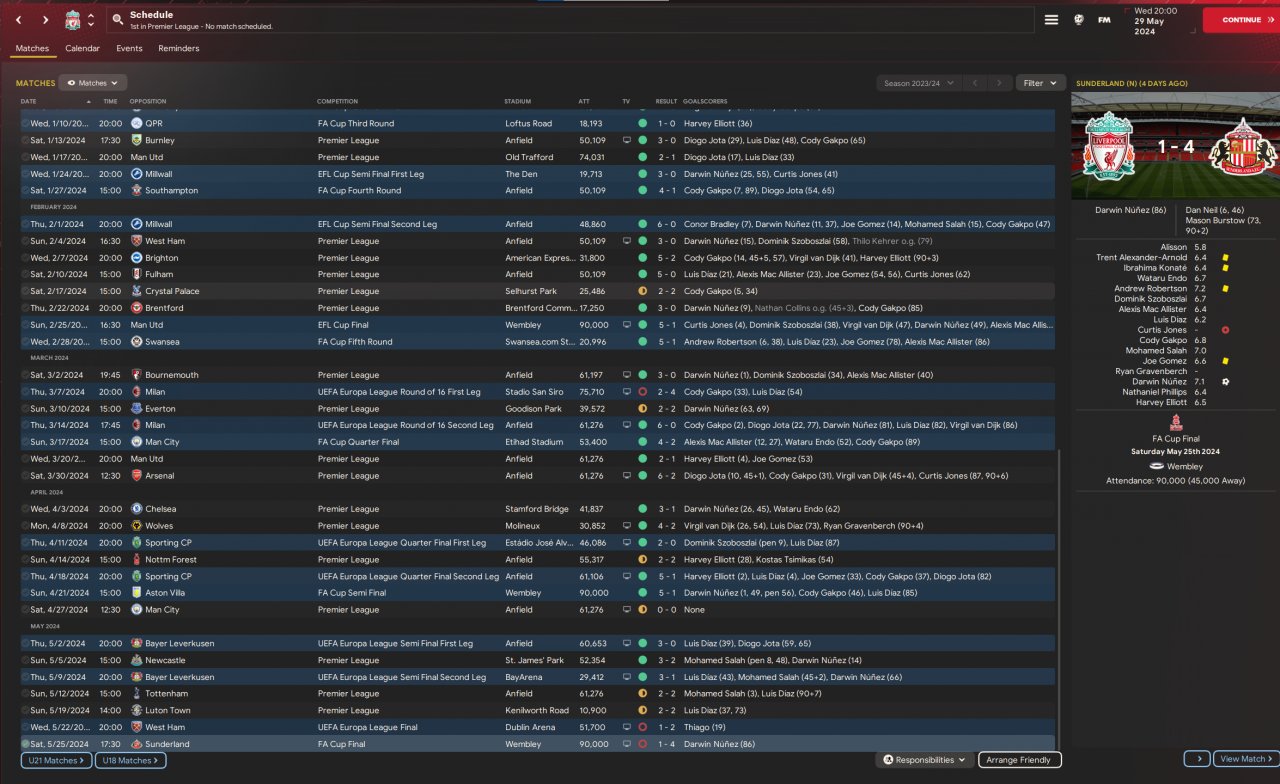
Task: Go to previous season arrow
Action: pos(975,83)
